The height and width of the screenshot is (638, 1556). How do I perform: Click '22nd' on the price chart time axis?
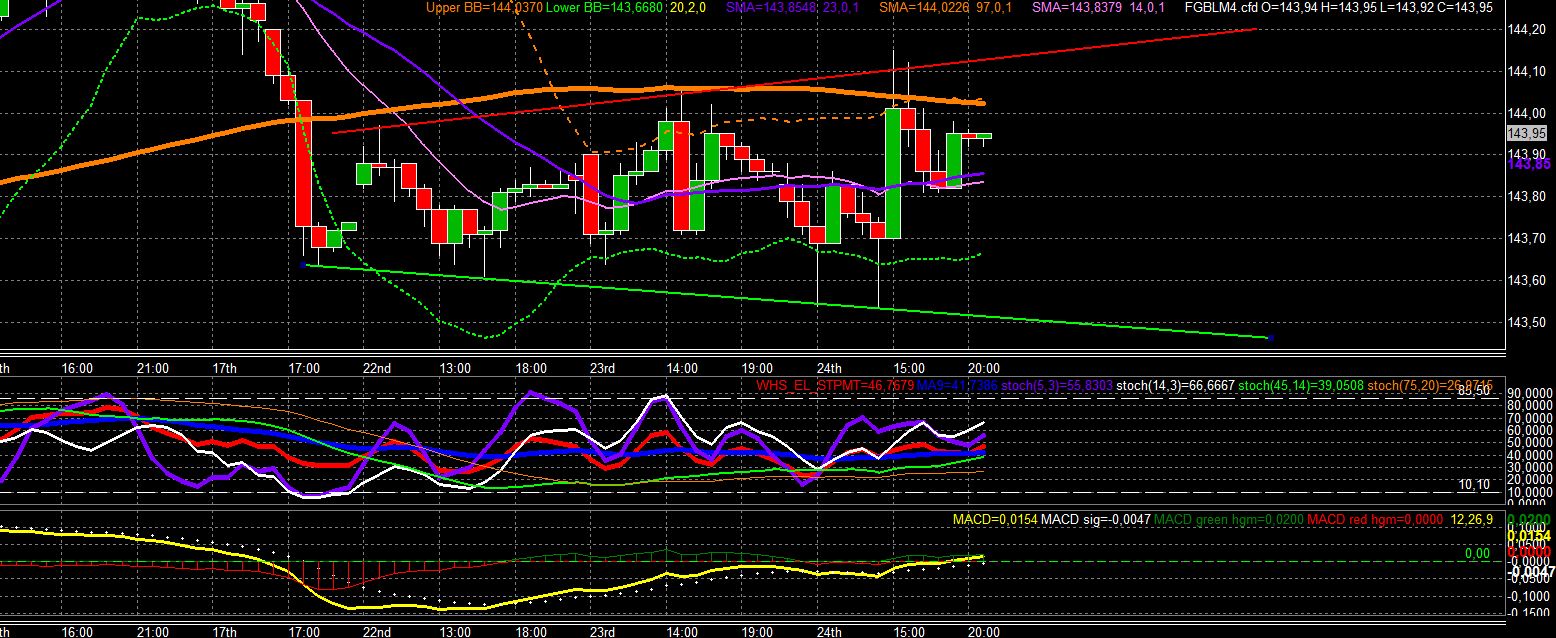(x=377, y=368)
